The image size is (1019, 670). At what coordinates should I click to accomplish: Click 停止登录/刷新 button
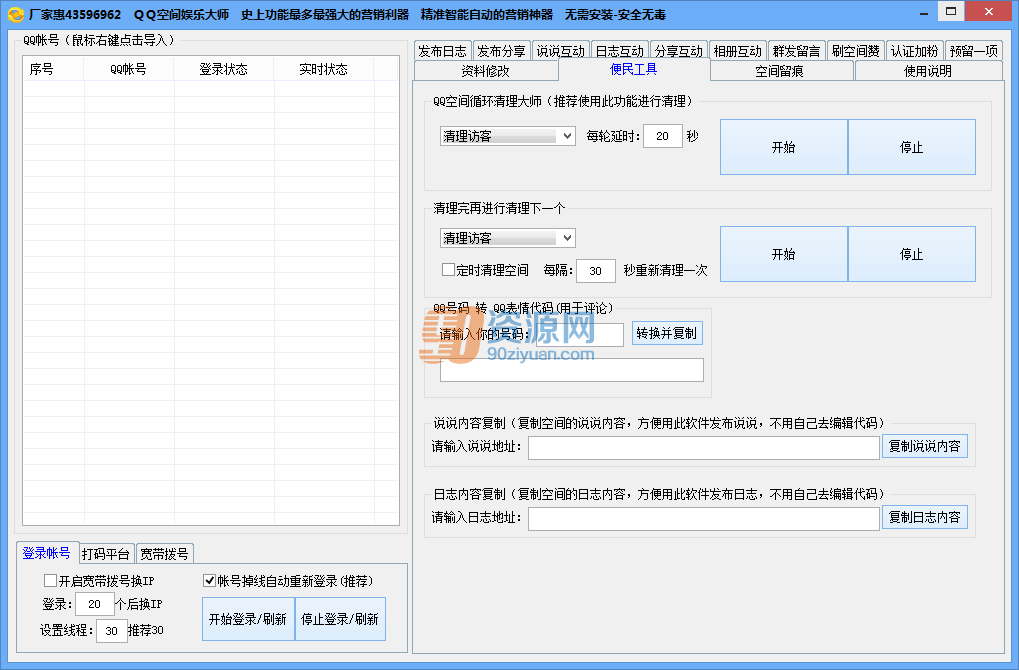click(x=341, y=619)
